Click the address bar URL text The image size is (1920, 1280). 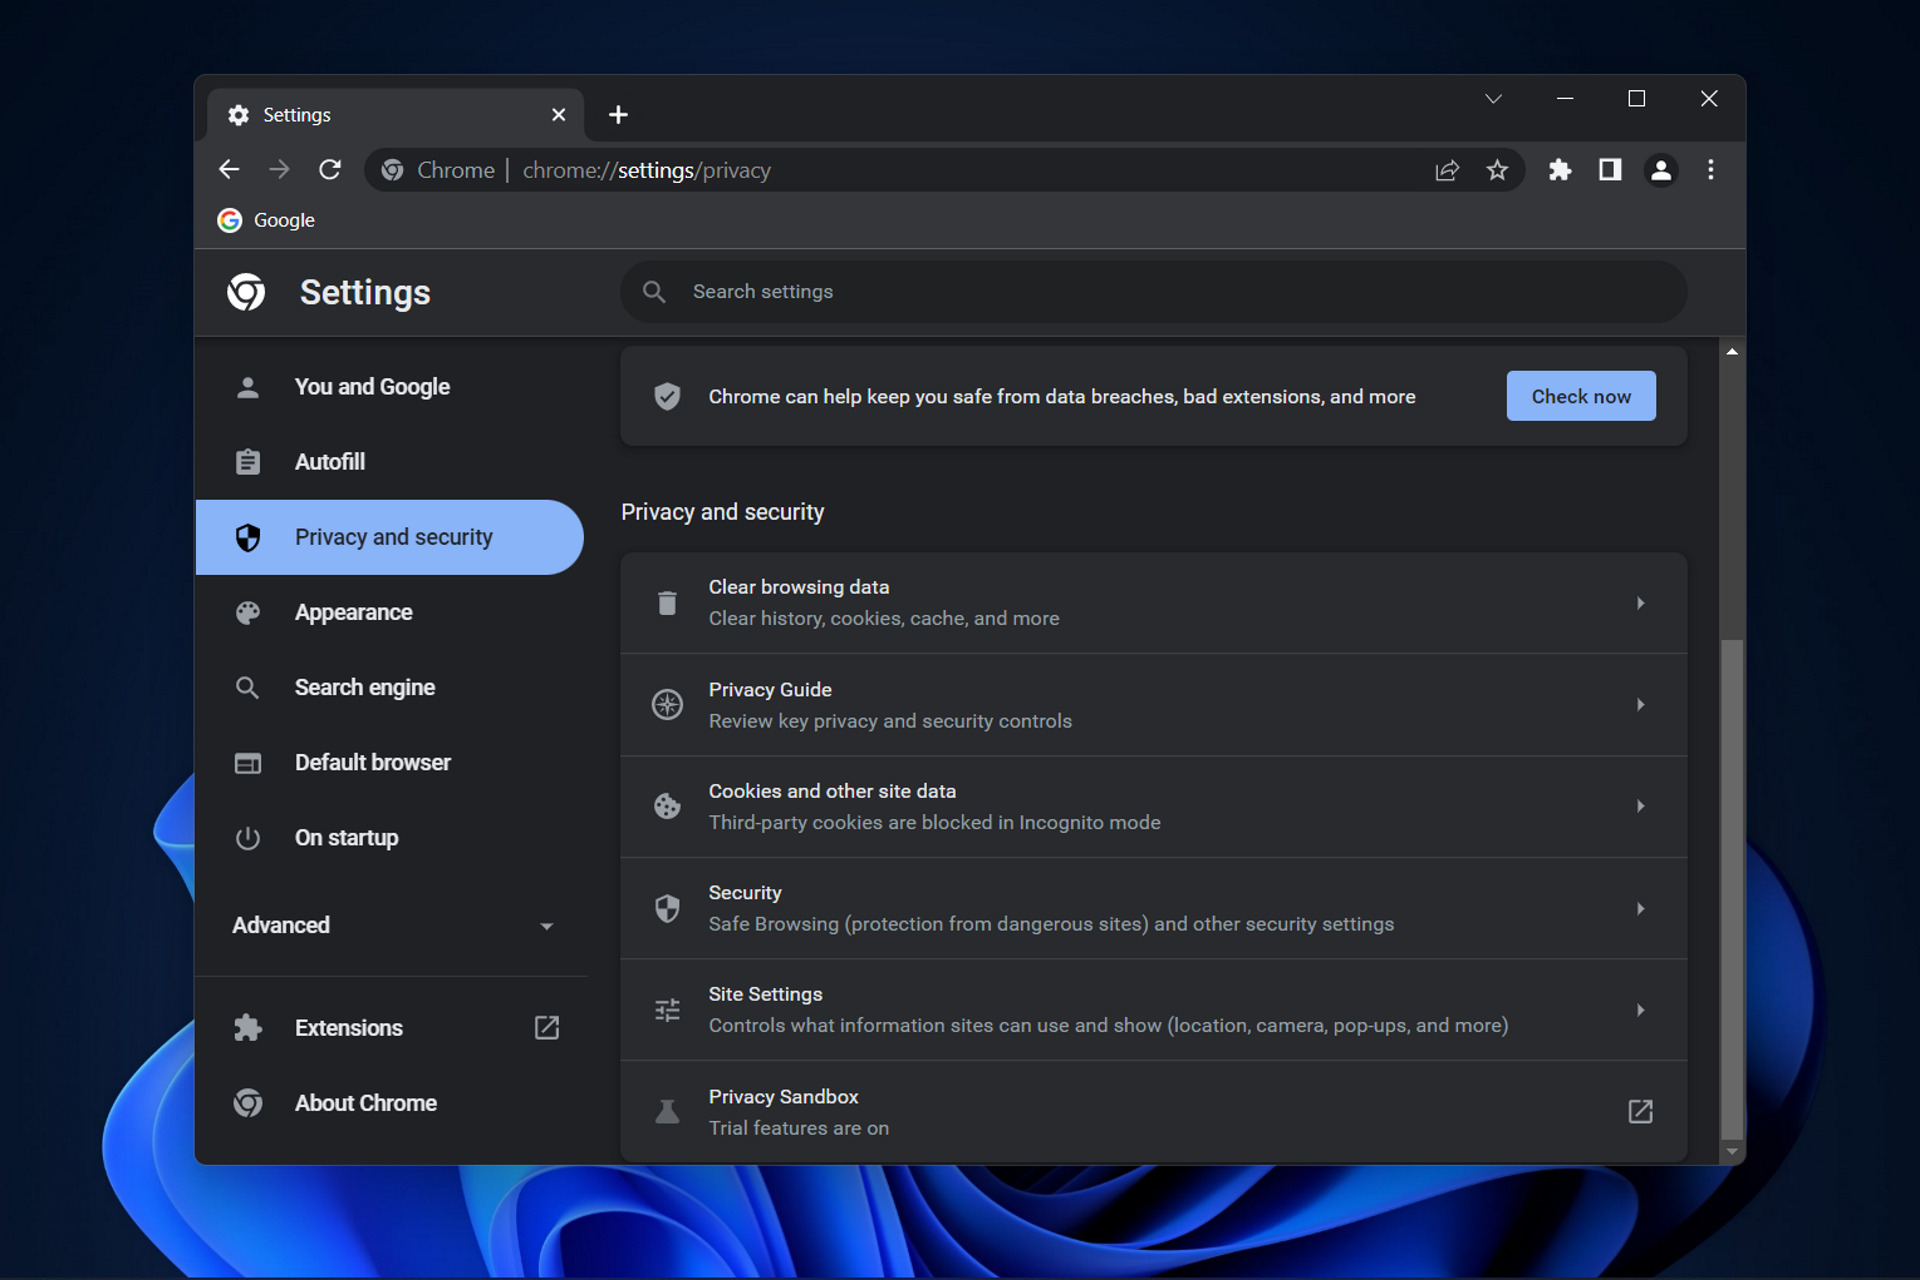click(646, 170)
